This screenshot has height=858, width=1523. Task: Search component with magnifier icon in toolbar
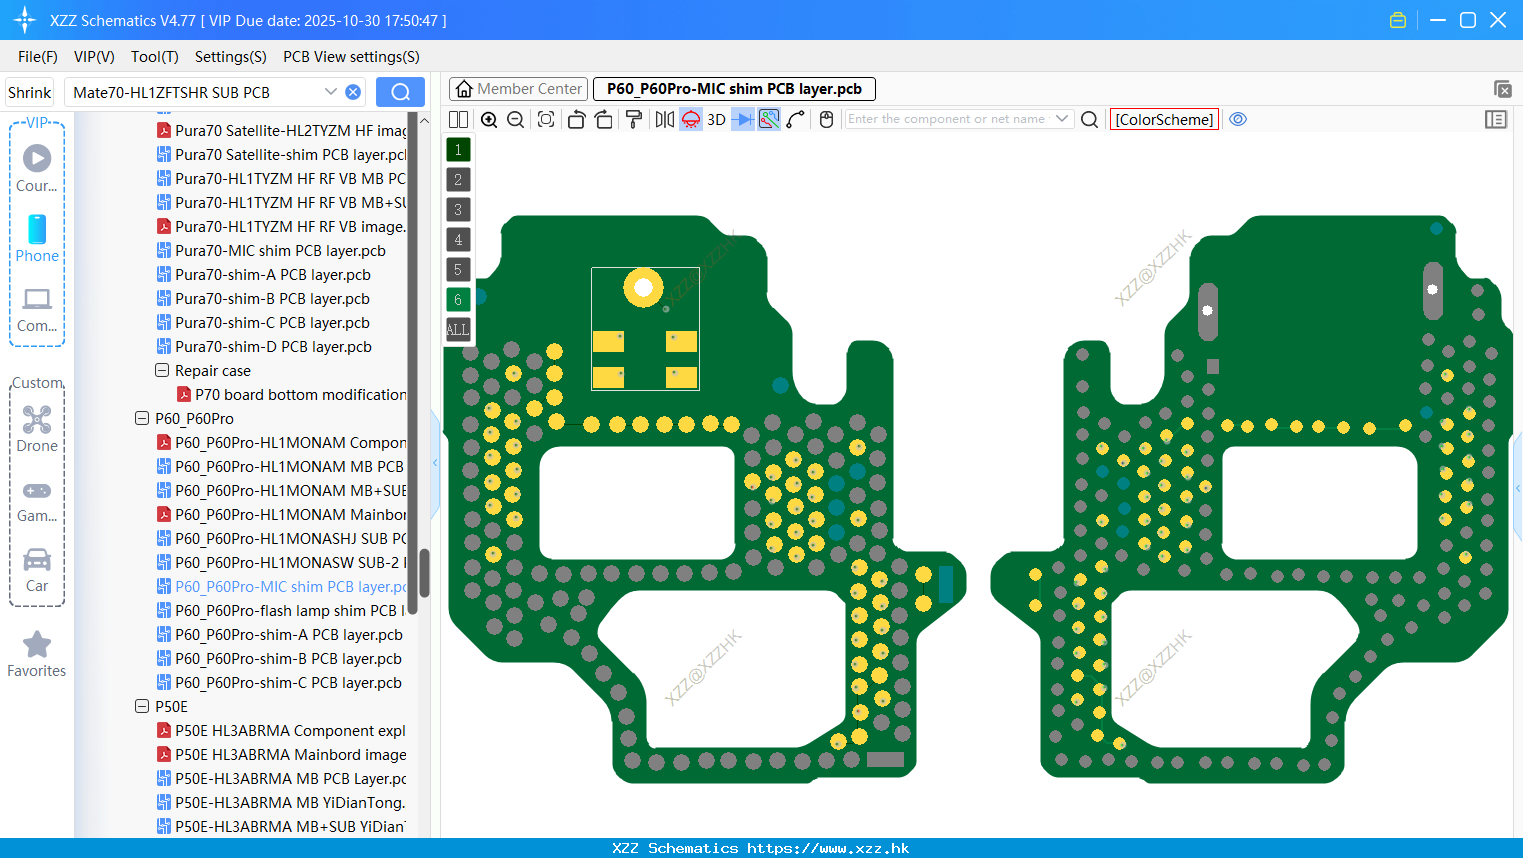tap(1090, 120)
